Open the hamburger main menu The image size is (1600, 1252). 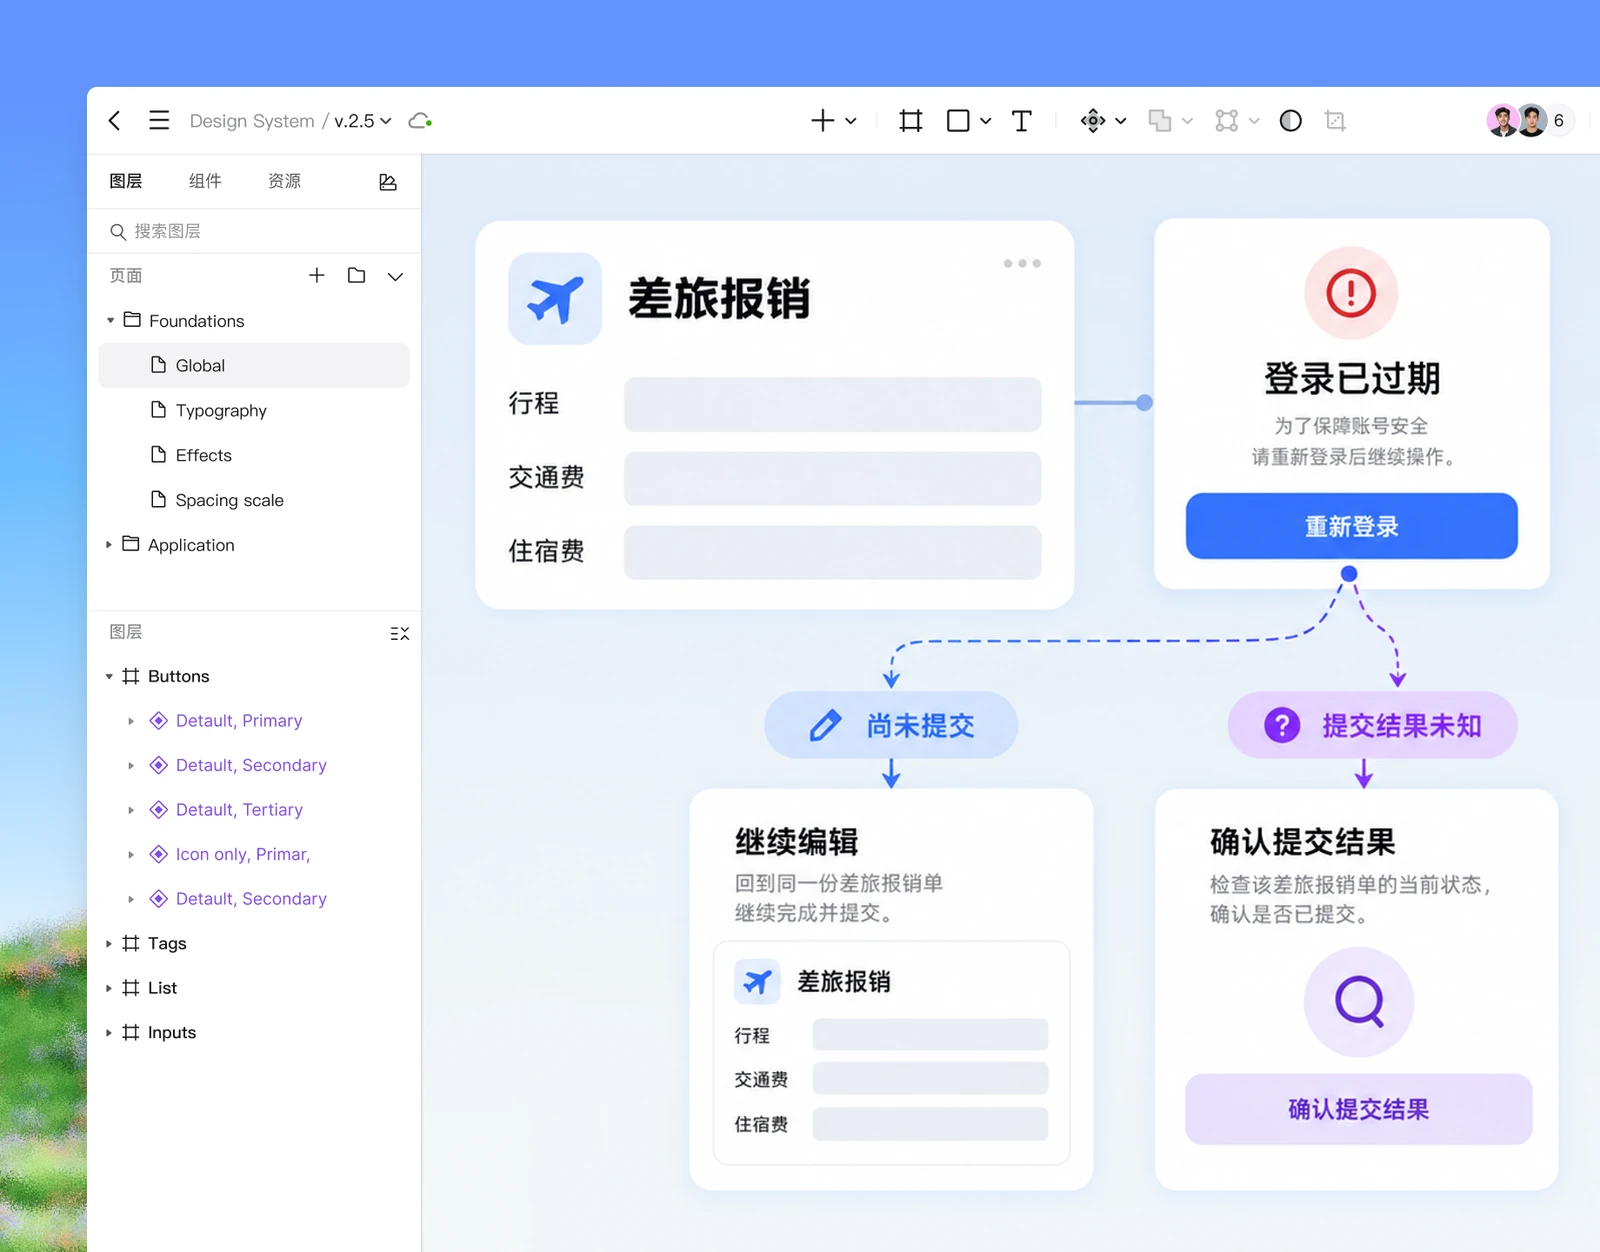[x=159, y=121]
